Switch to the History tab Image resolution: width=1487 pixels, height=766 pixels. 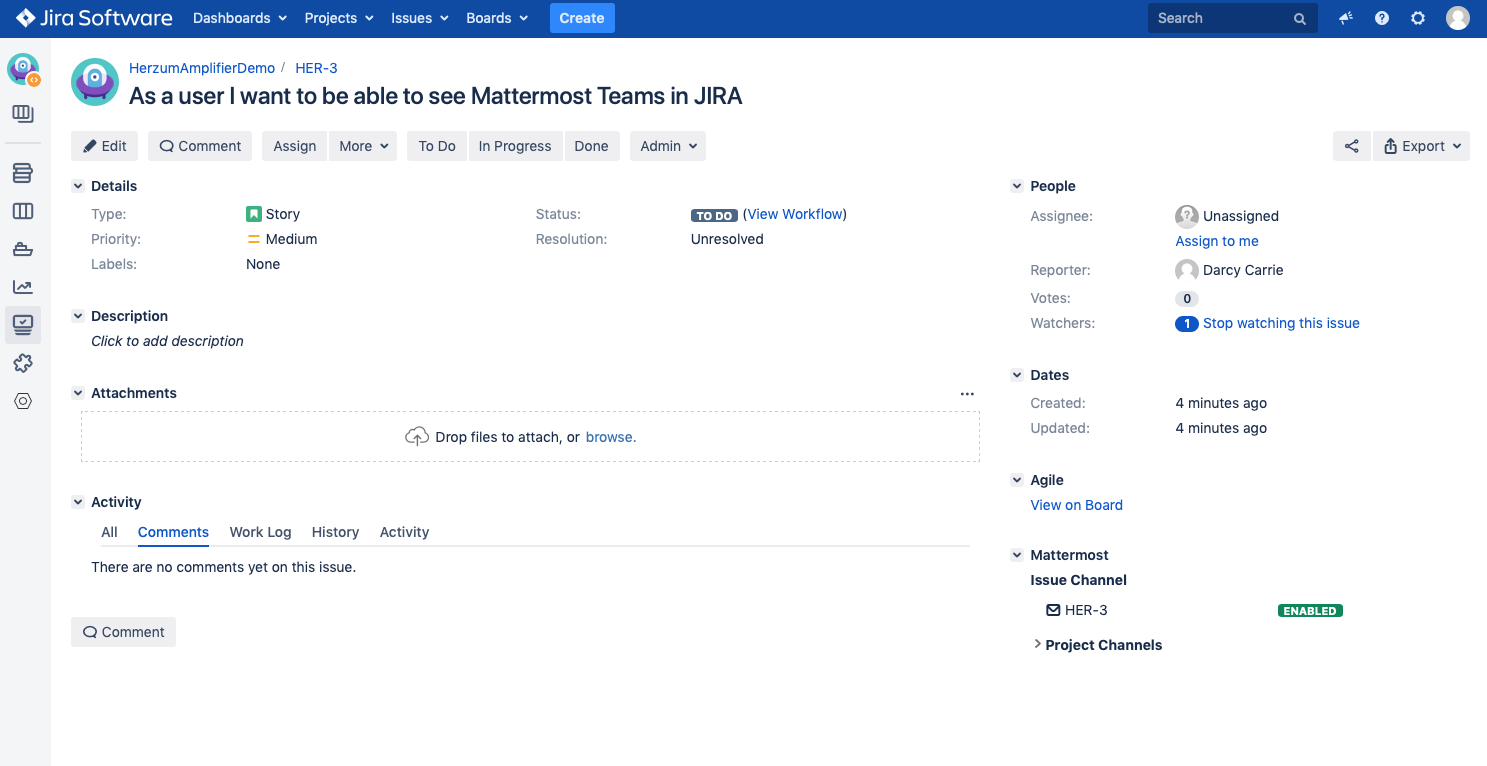335,532
